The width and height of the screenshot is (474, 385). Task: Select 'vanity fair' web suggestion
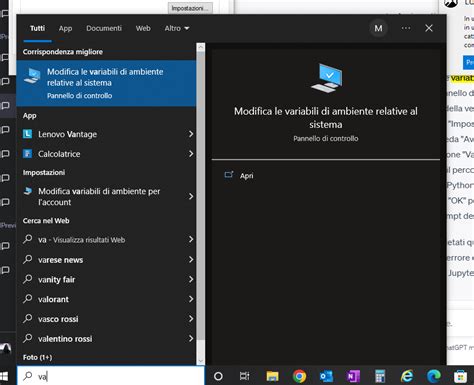click(x=106, y=279)
